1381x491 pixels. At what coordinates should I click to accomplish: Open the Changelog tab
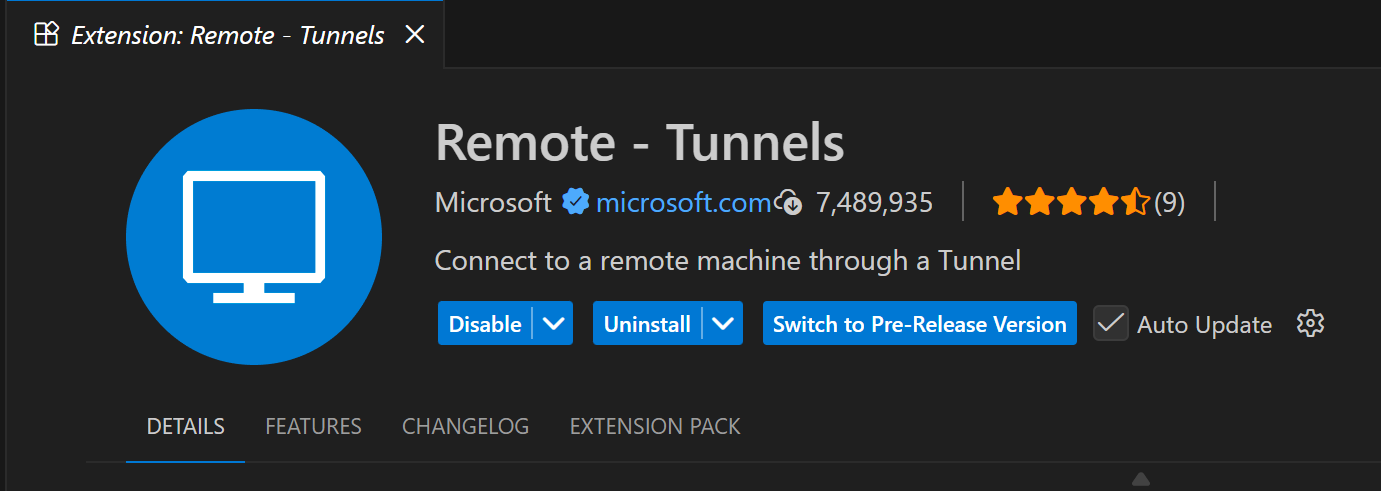[465, 427]
